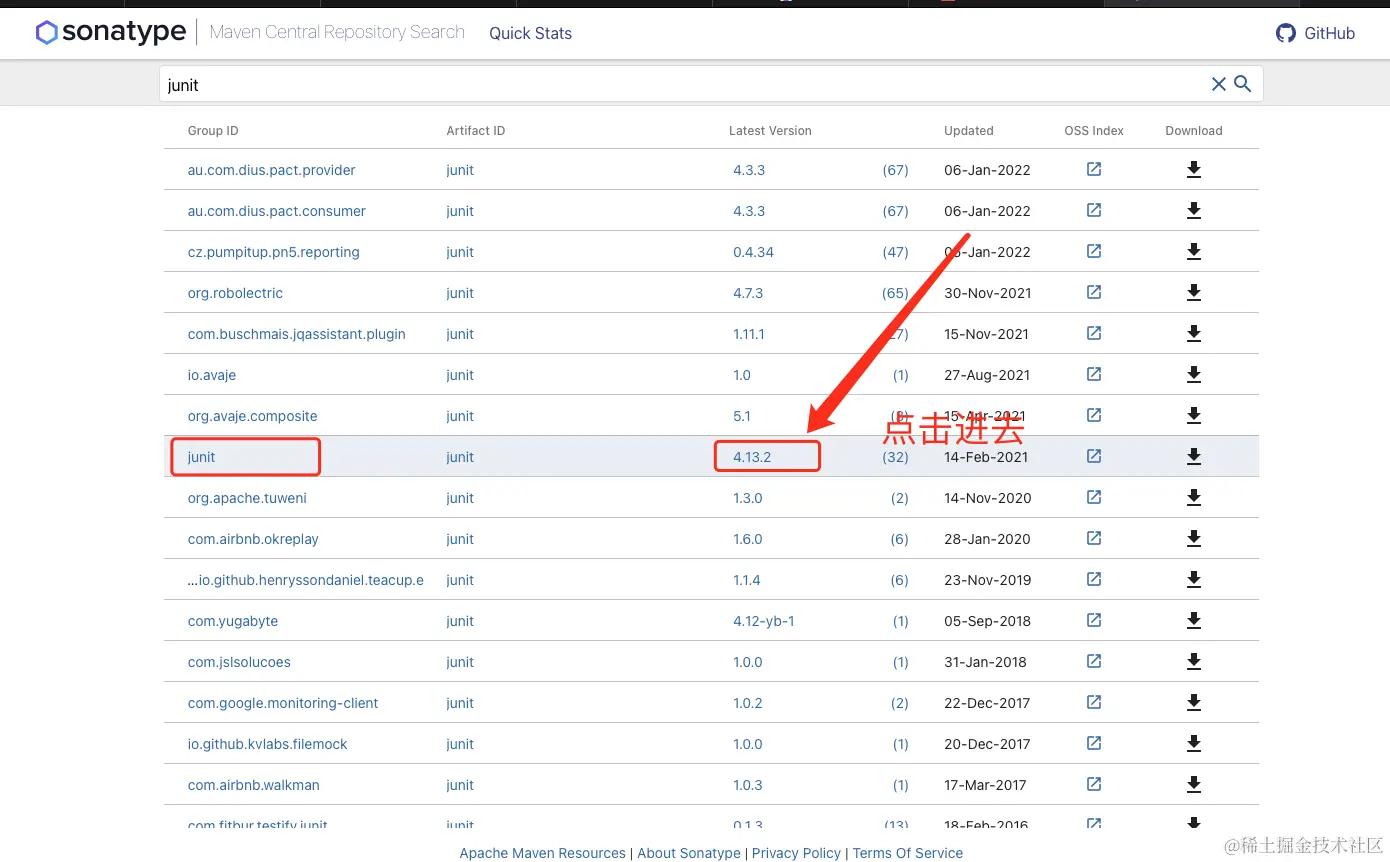
Task: Open OSS Index for com.airbnb.okreplay
Action: tap(1094, 539)
